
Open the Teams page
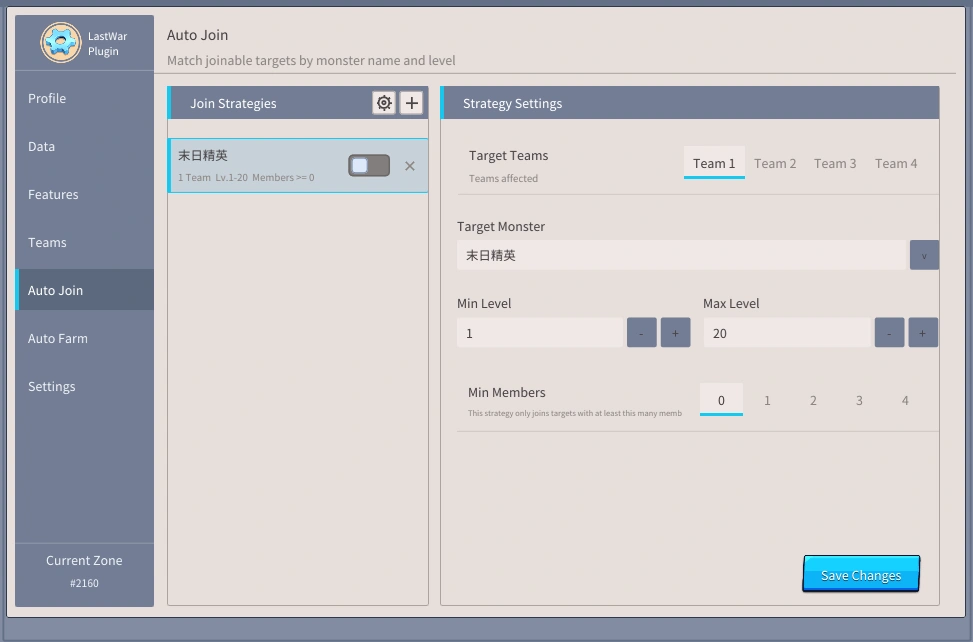84,242
